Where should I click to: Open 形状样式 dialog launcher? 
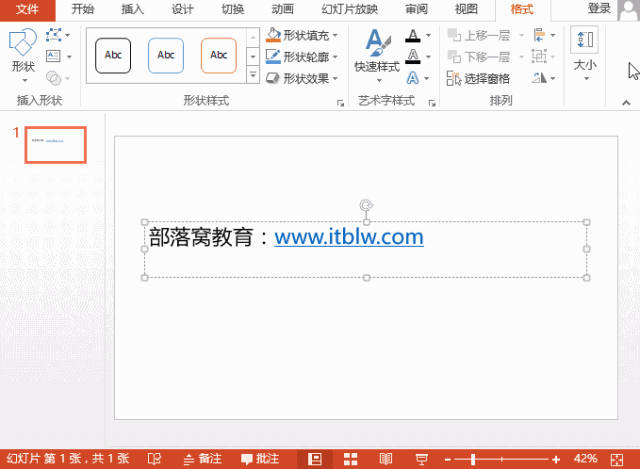click(340, 103)
